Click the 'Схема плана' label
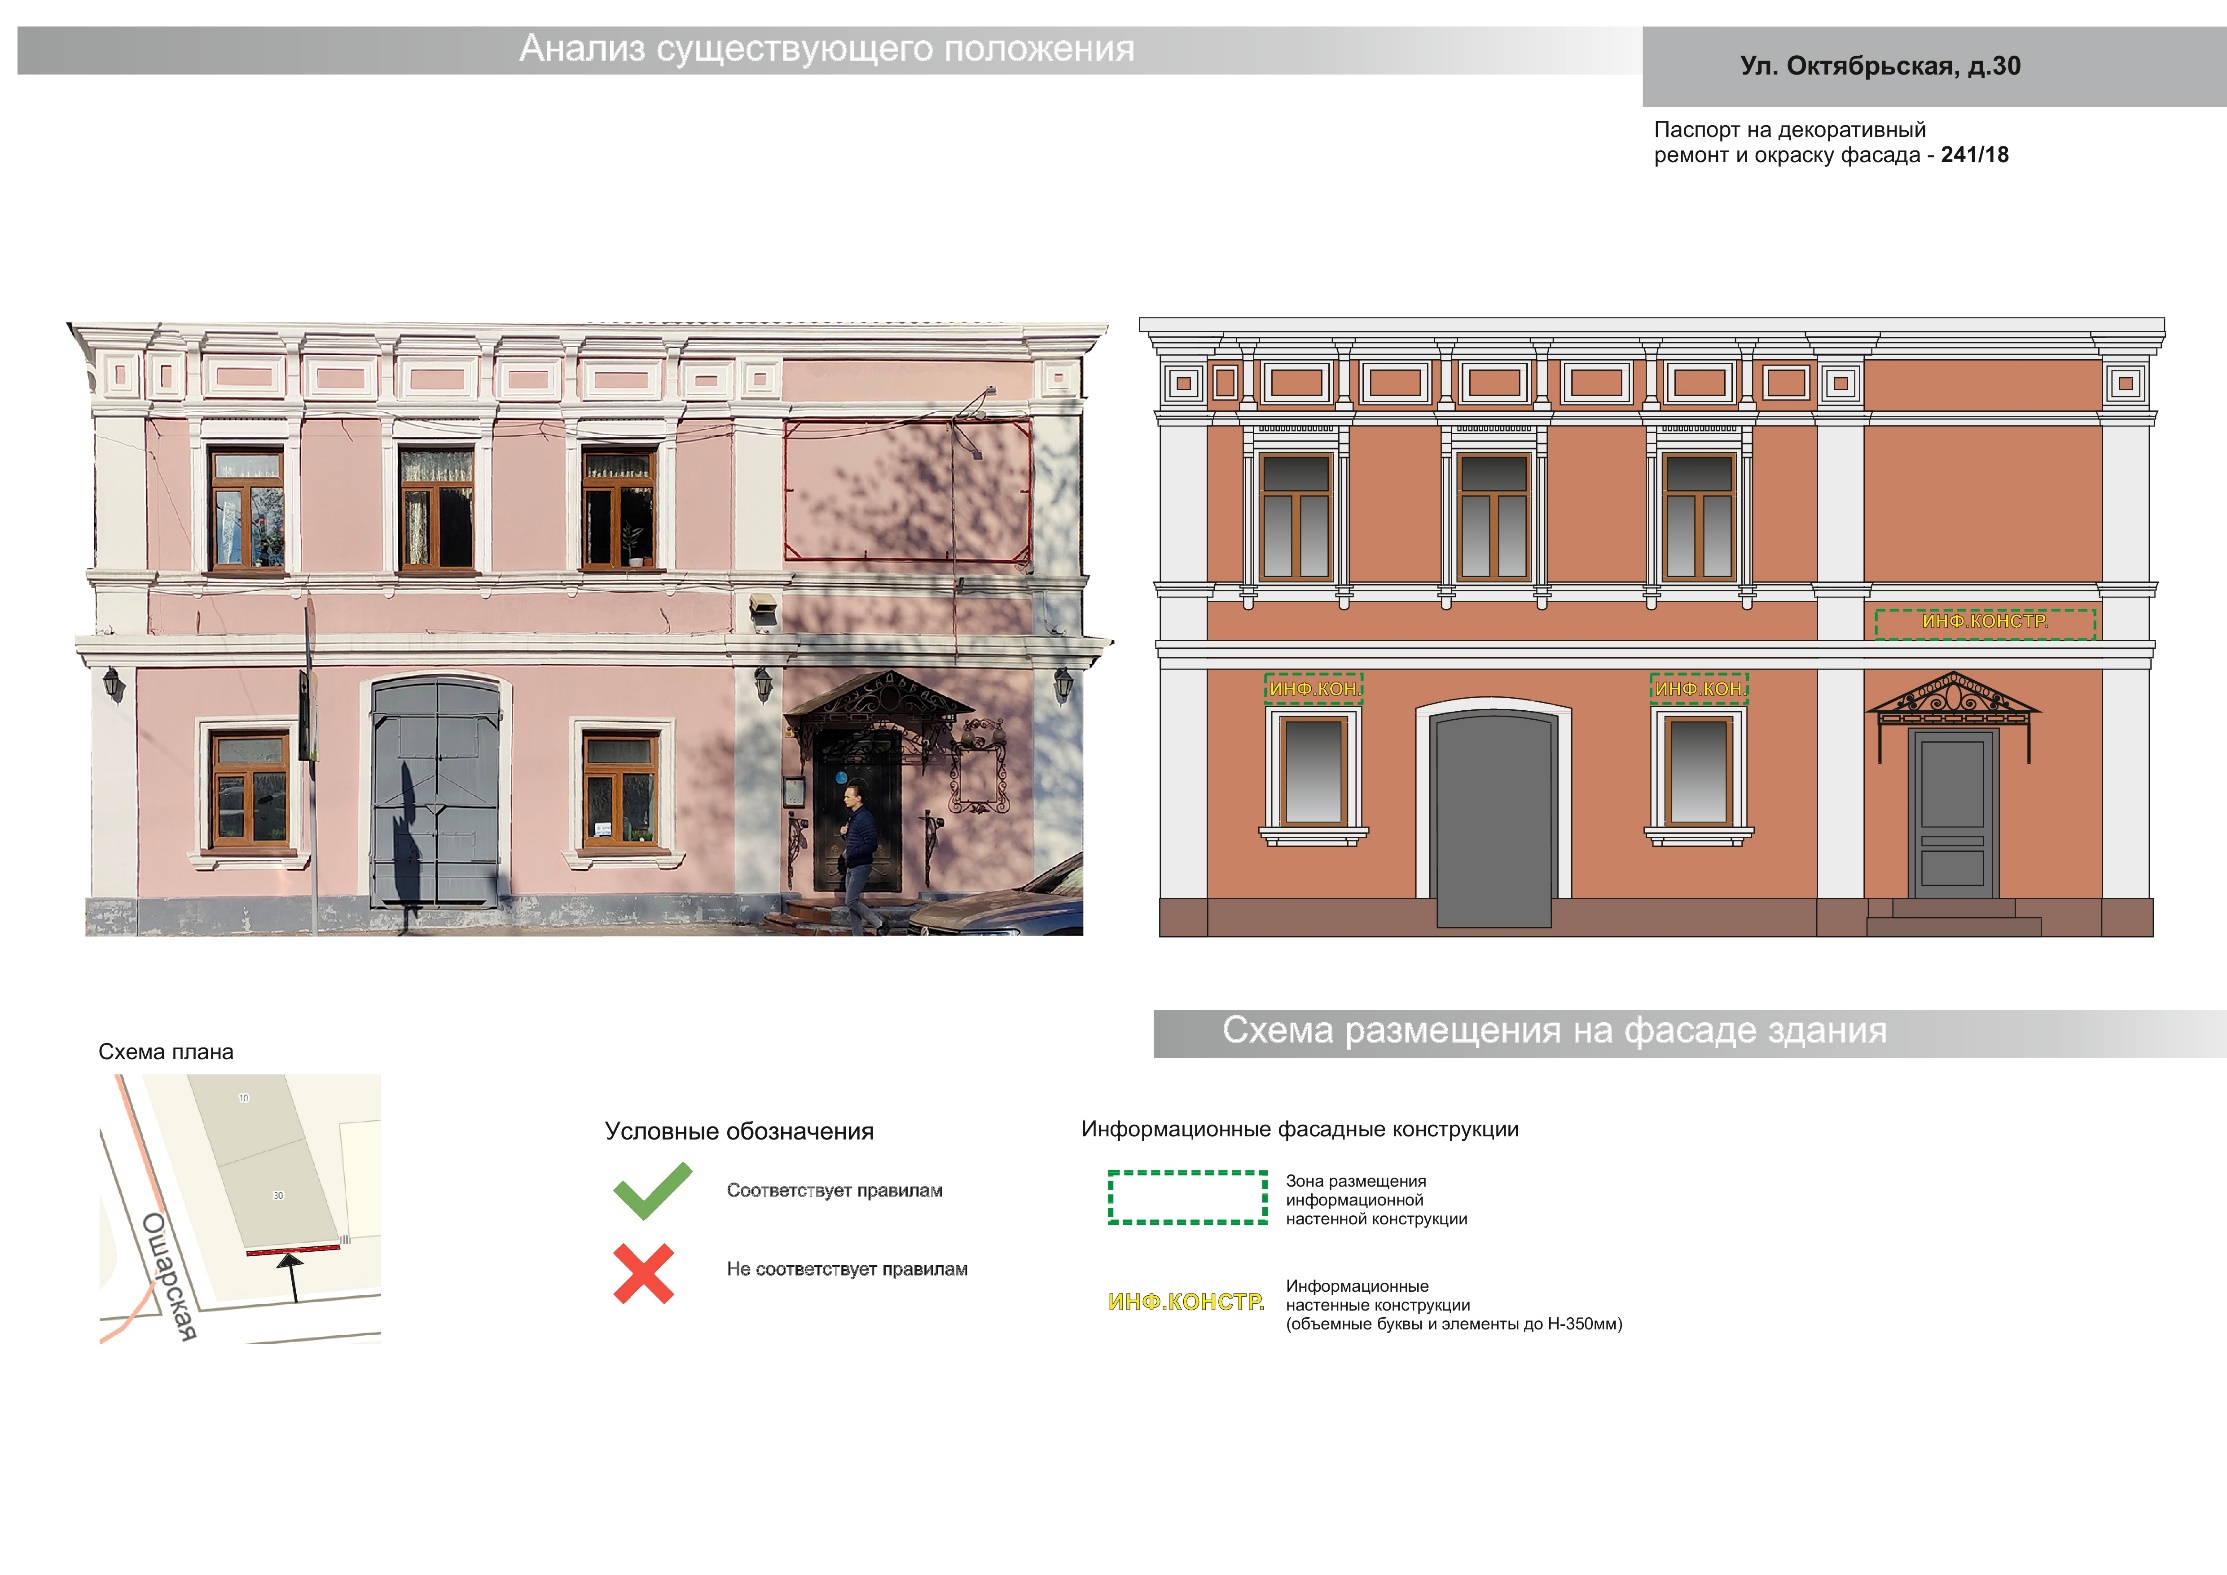 coord(166,1051)
